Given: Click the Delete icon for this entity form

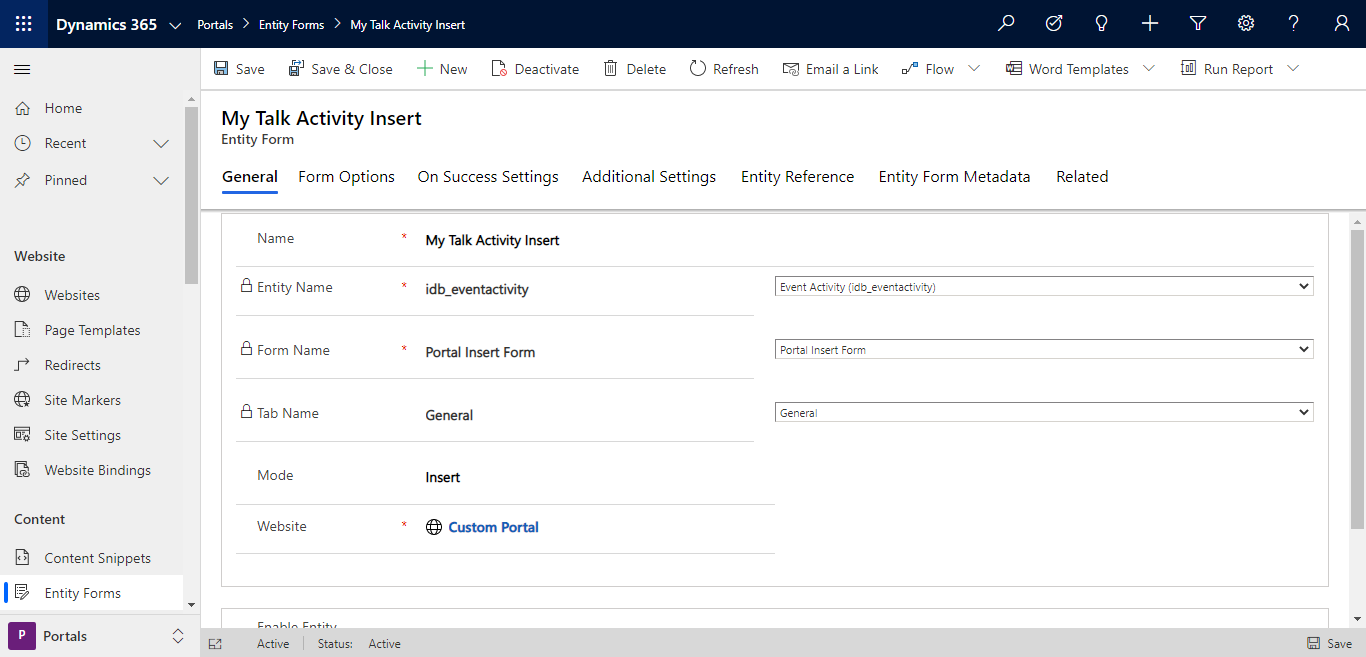Looking at the screenshot, I should coord(610,68).
